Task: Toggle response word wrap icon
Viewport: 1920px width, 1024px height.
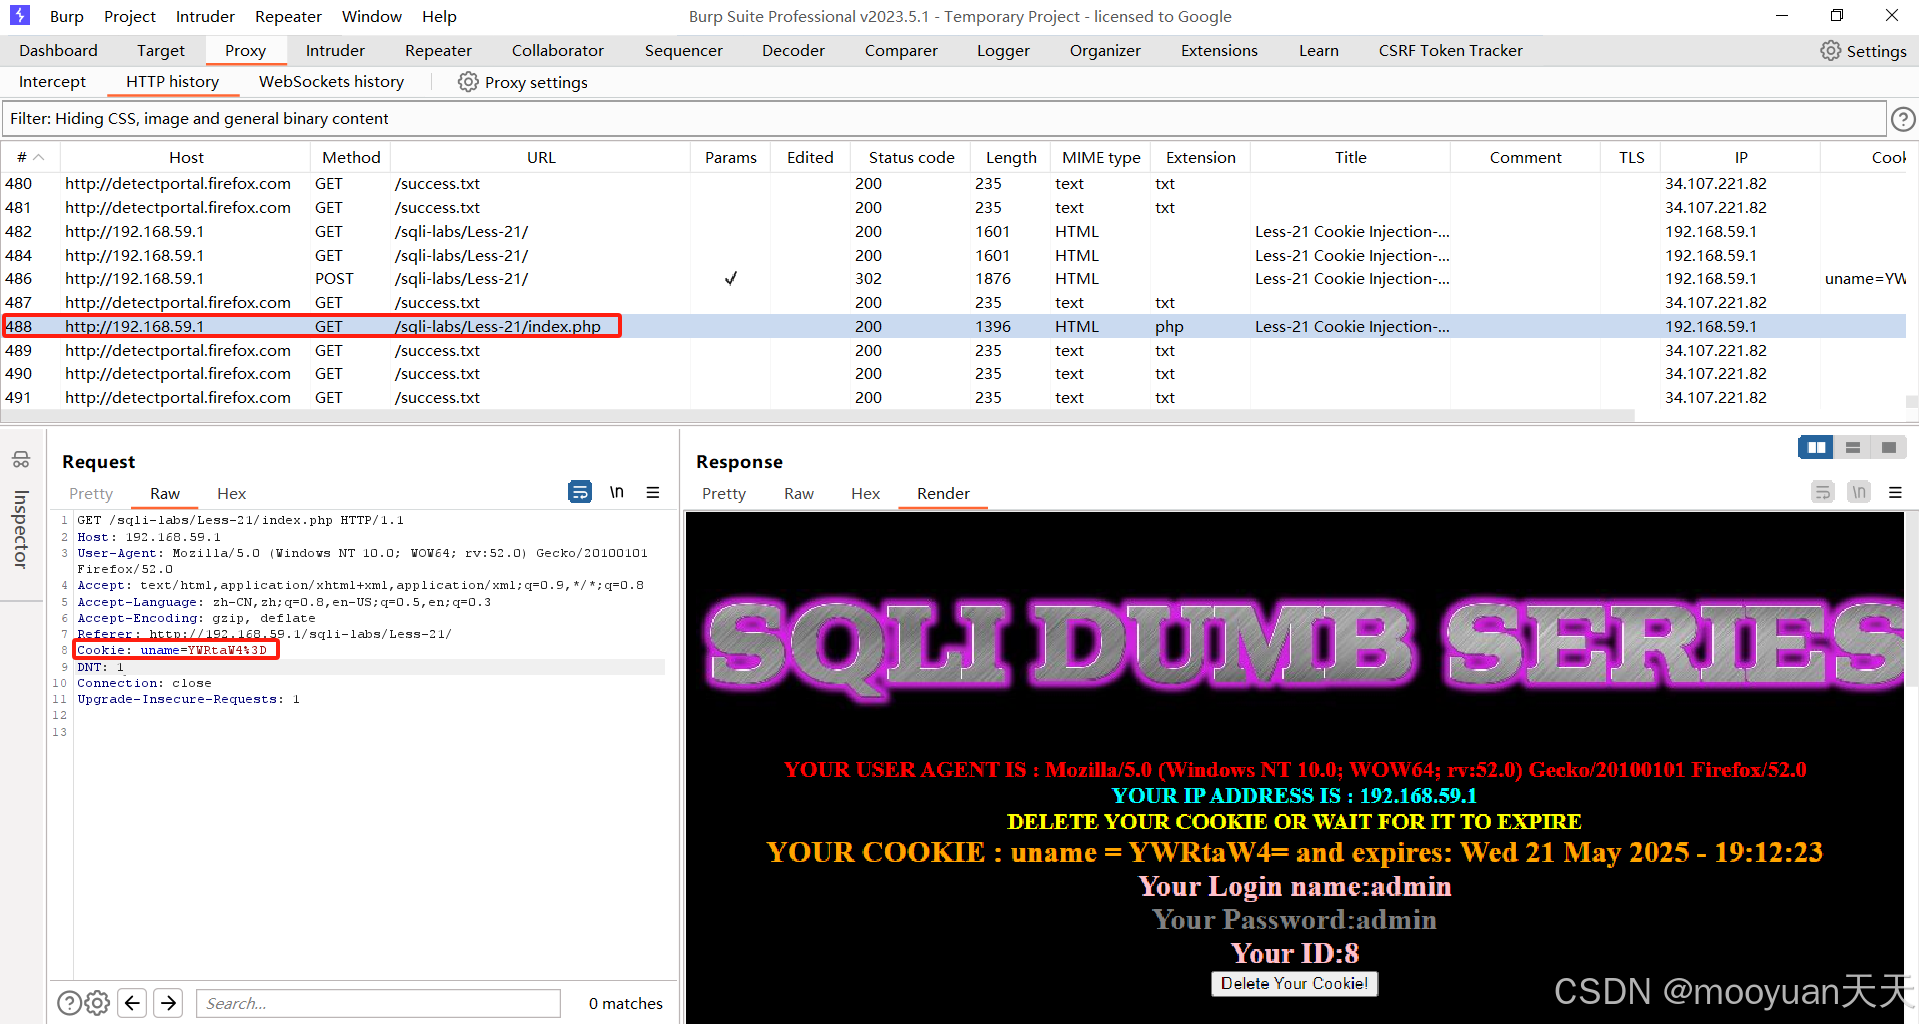Action: tap(1823, 492)
